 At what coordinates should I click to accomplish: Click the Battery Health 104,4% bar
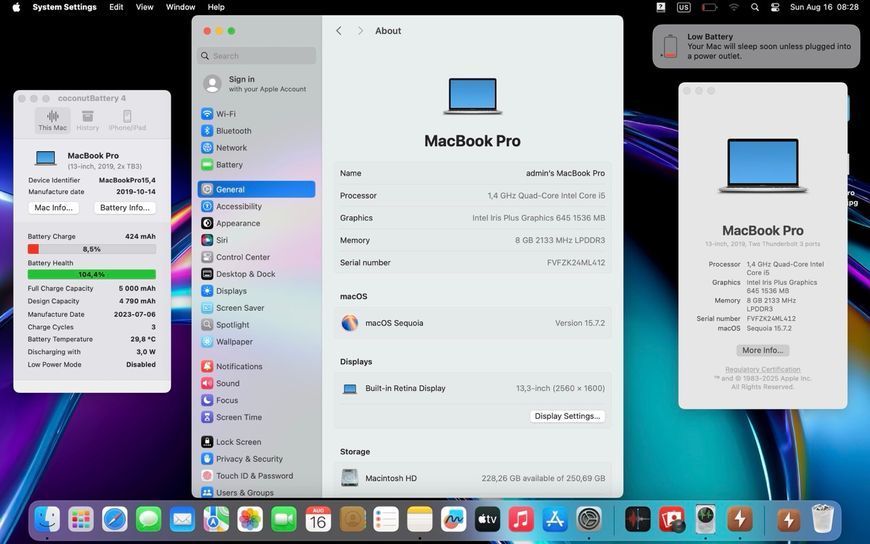(92, 274)
